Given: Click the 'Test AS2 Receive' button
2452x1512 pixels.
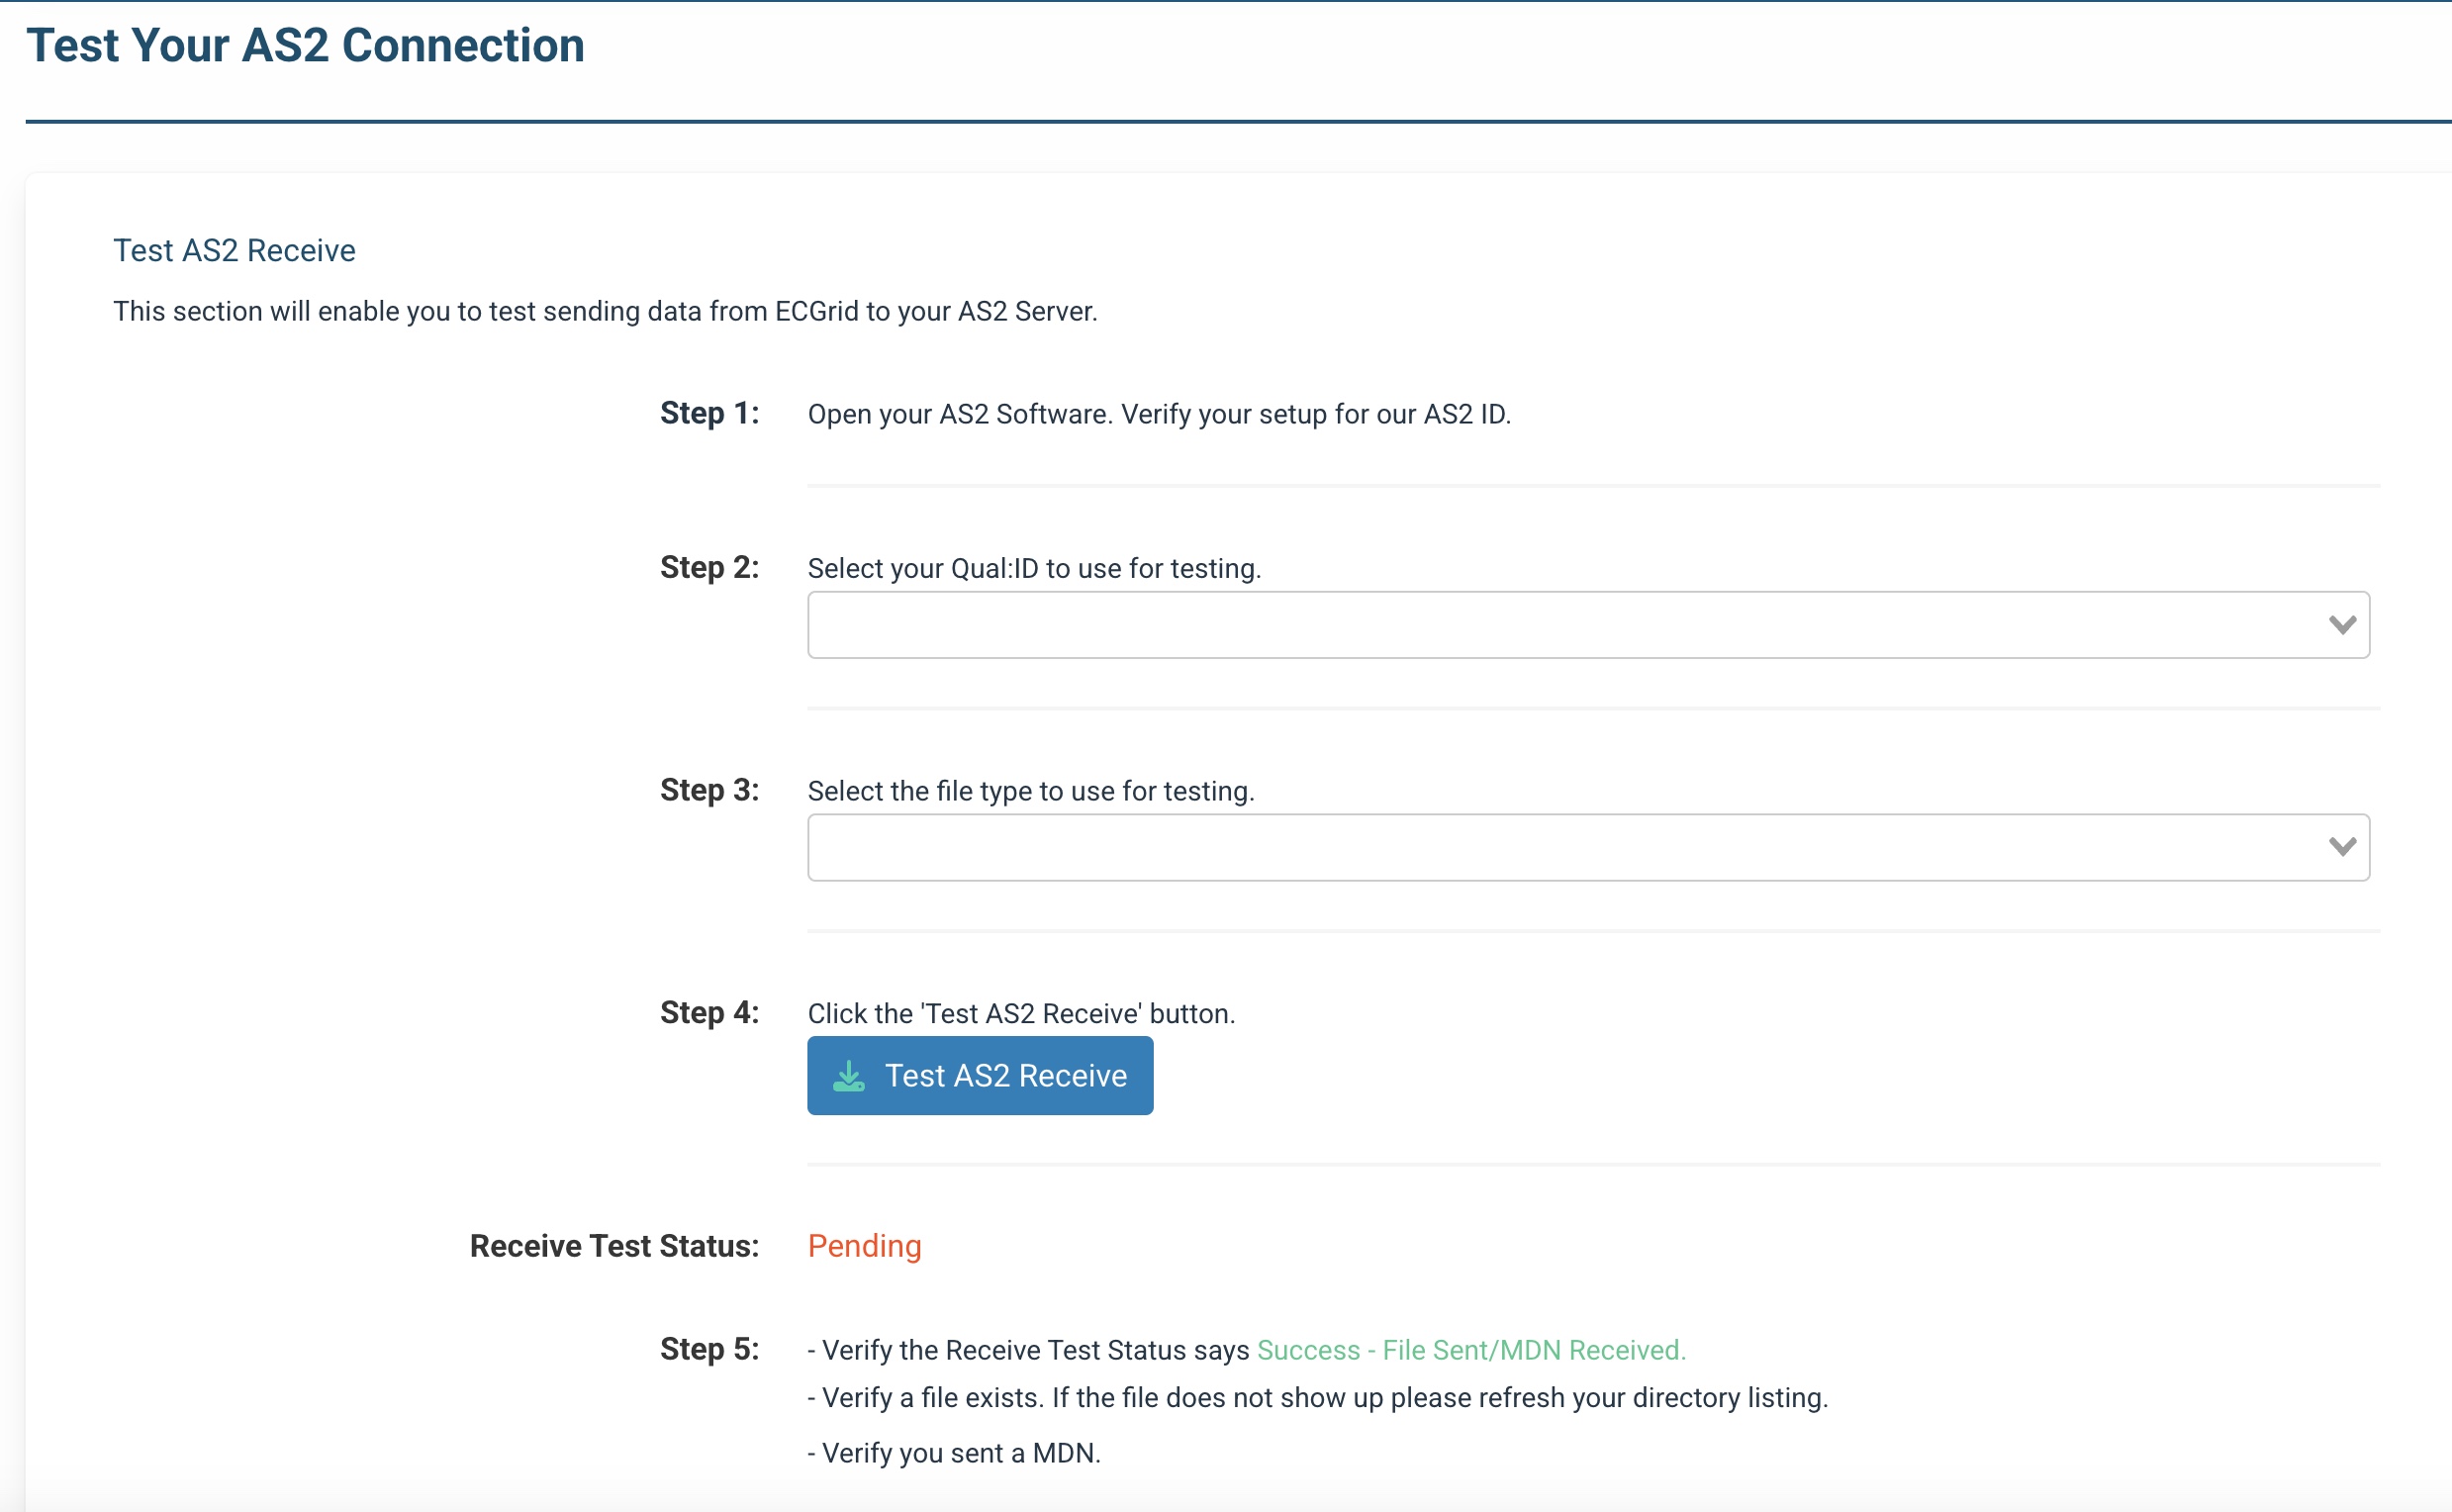Looking at the screenshot, I should point(980,1075).
